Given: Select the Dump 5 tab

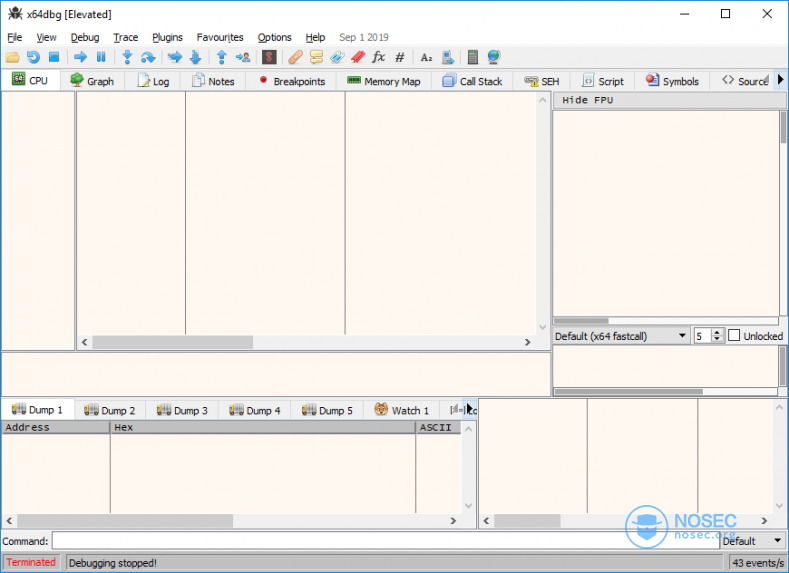Looking at the screenshot, I should tap(327, 411).
